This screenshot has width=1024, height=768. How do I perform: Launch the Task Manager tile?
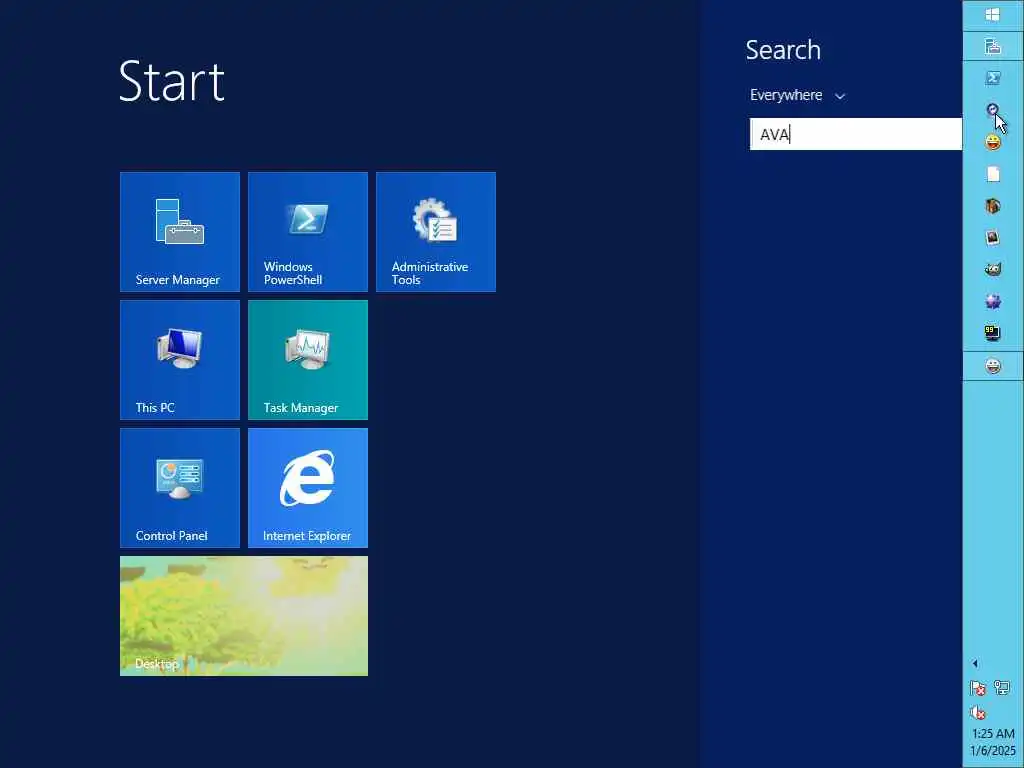tap(308, 360)
